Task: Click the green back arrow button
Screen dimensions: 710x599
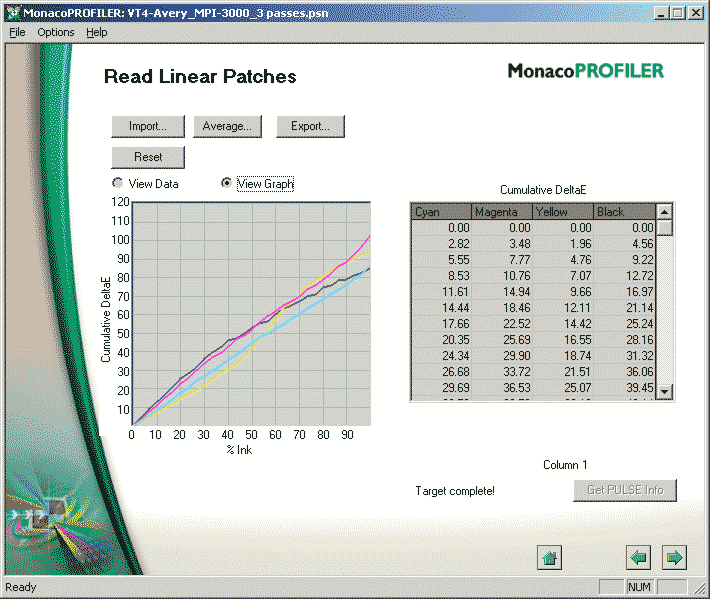Action: point(638,557)
